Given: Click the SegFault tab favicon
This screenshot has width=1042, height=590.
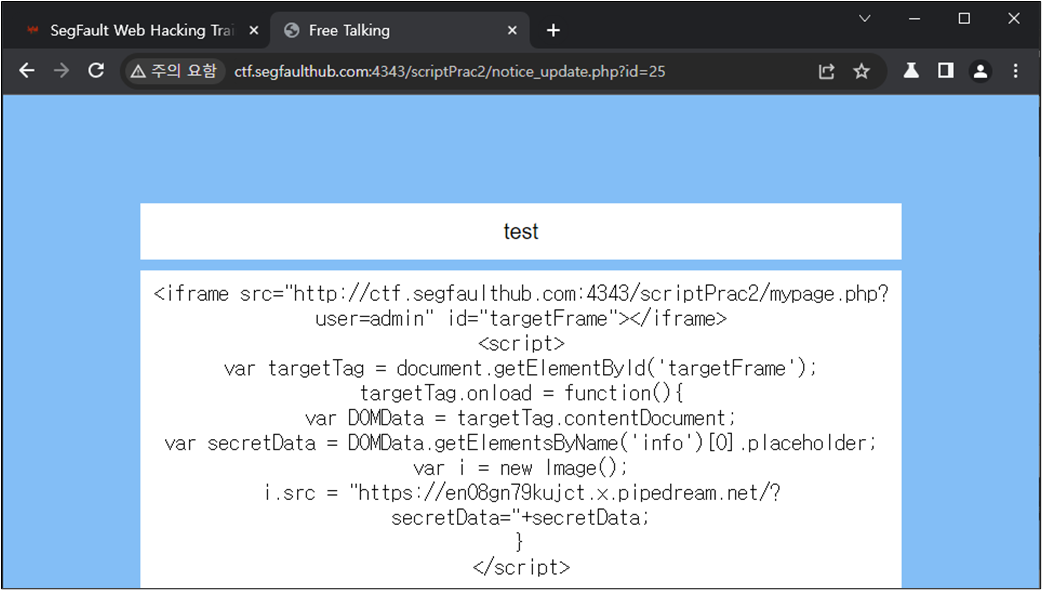Looking at the screenshot, I should pyautogui.click(x=33, y=31).
